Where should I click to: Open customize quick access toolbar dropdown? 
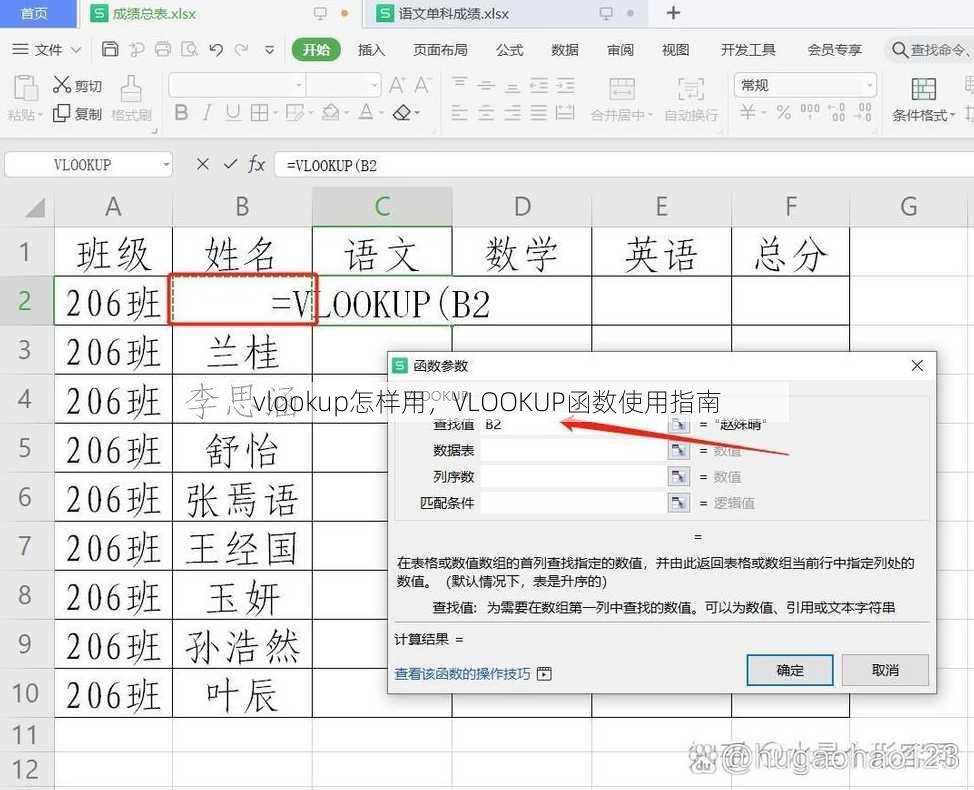pyautogui.click(x=270, y=50)
